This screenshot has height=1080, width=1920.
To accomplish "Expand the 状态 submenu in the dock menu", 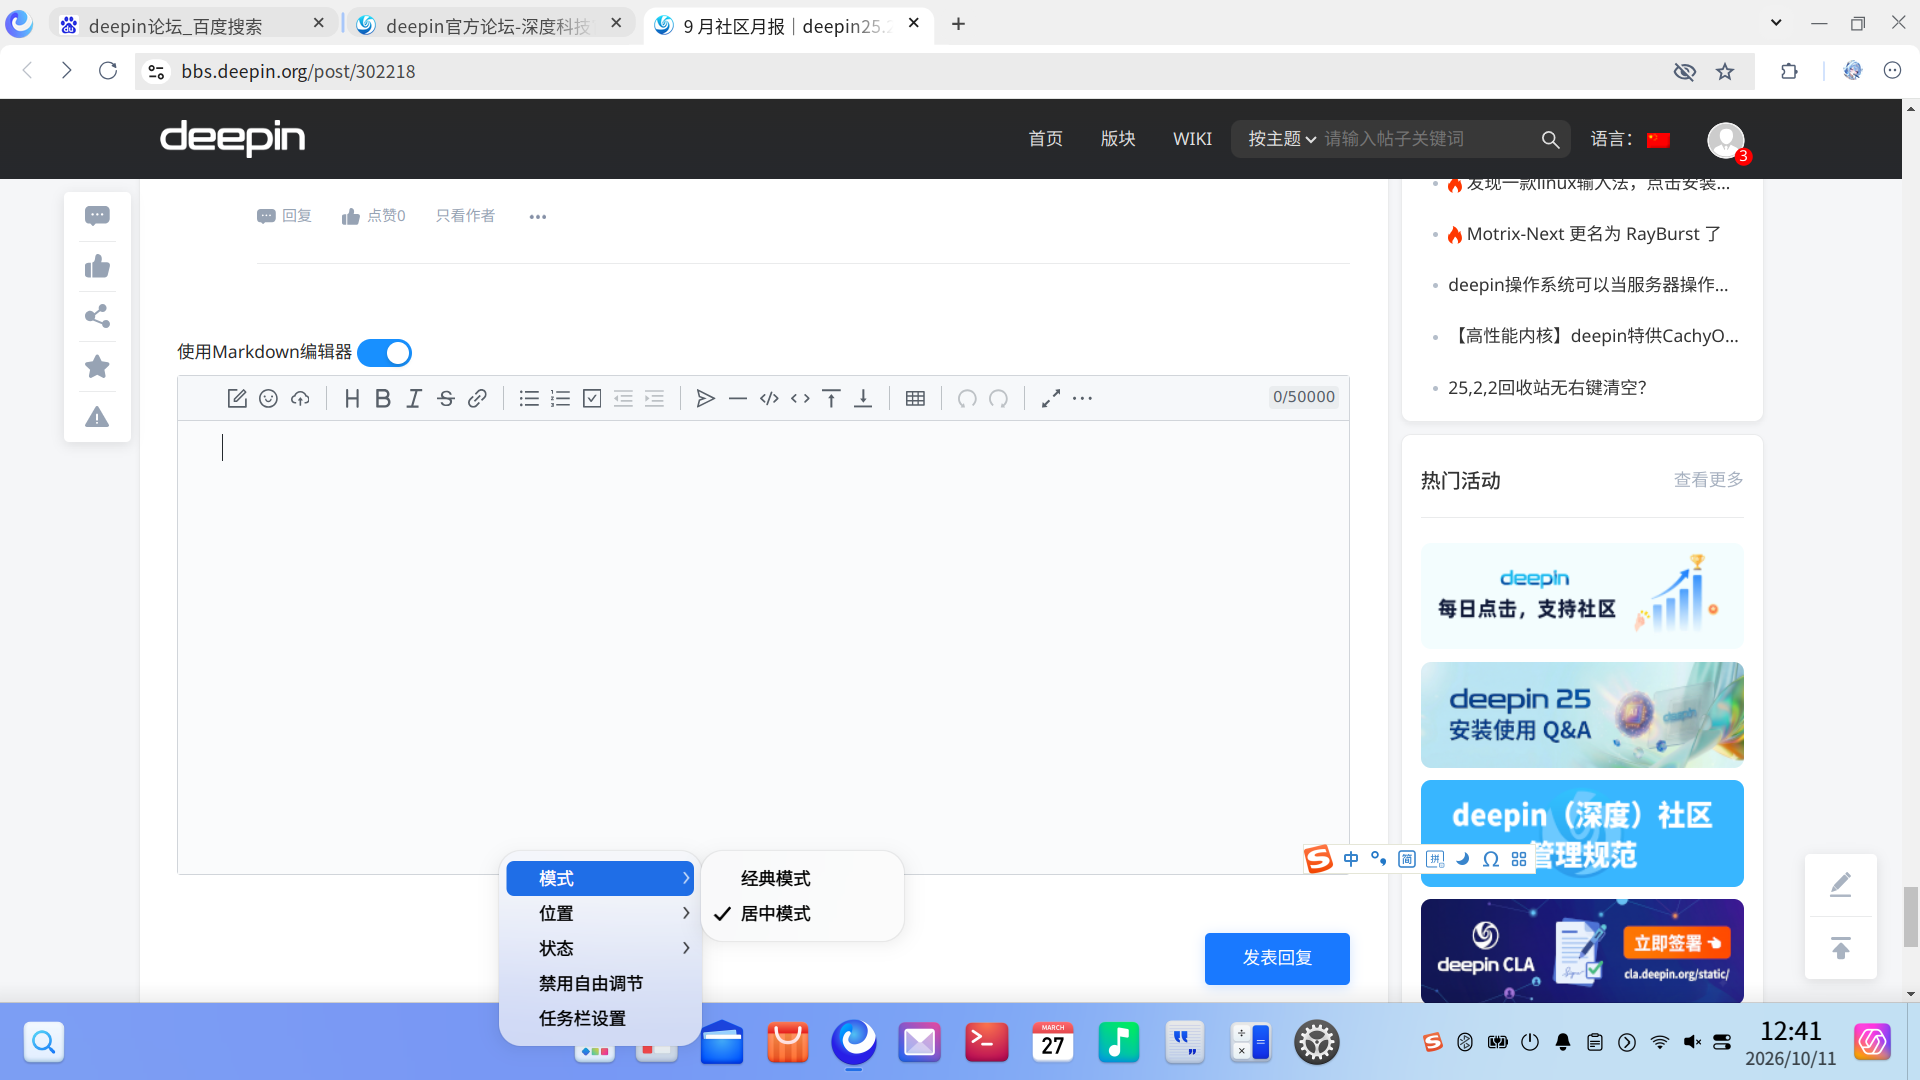I will (x=600, y=949).
